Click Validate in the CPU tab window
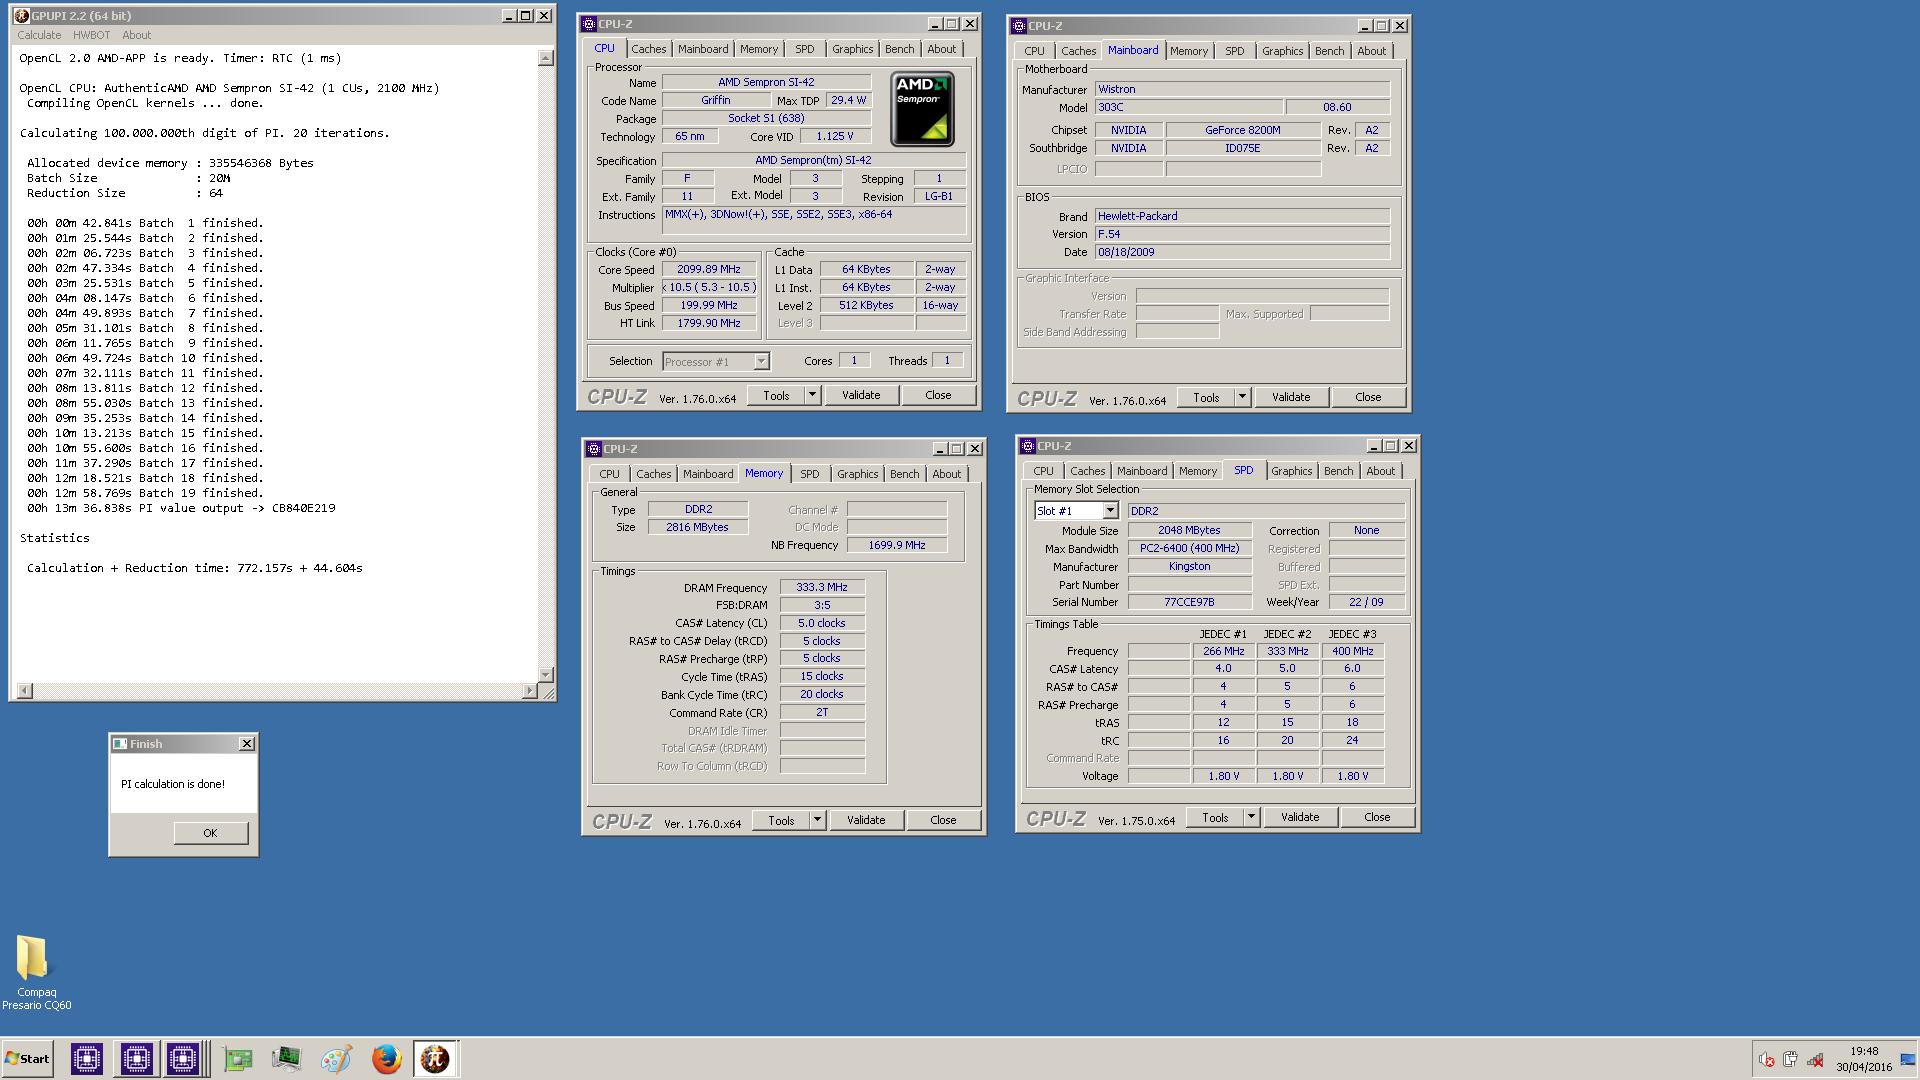This screenshot has height=1080, width=1920. (861, 396)
